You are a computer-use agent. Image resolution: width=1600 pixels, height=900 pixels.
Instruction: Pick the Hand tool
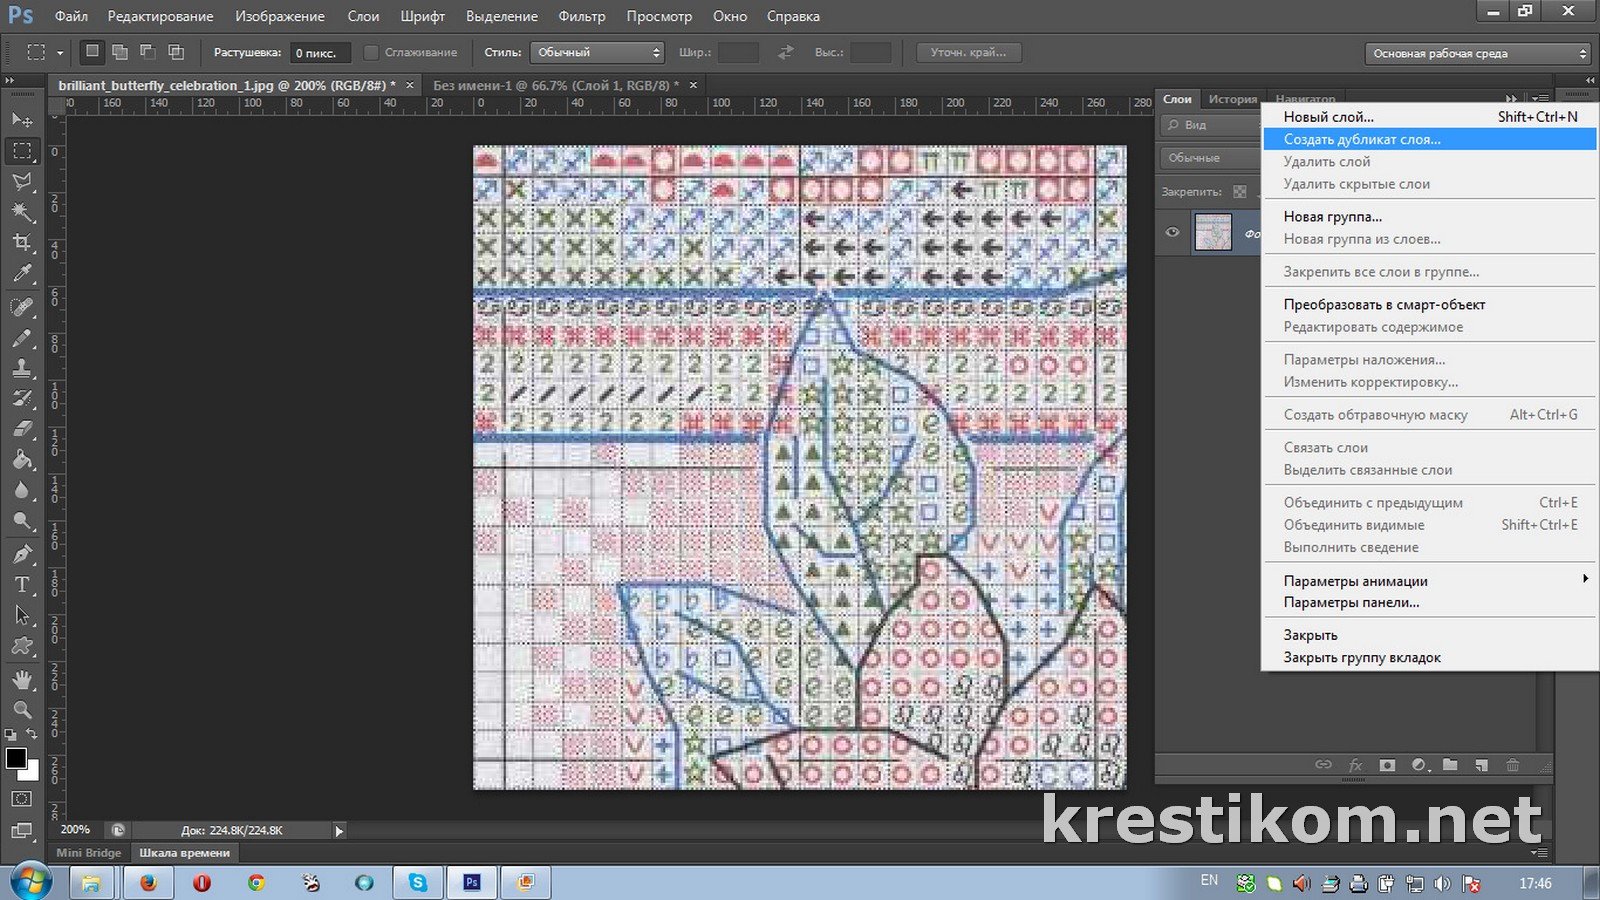21,679
